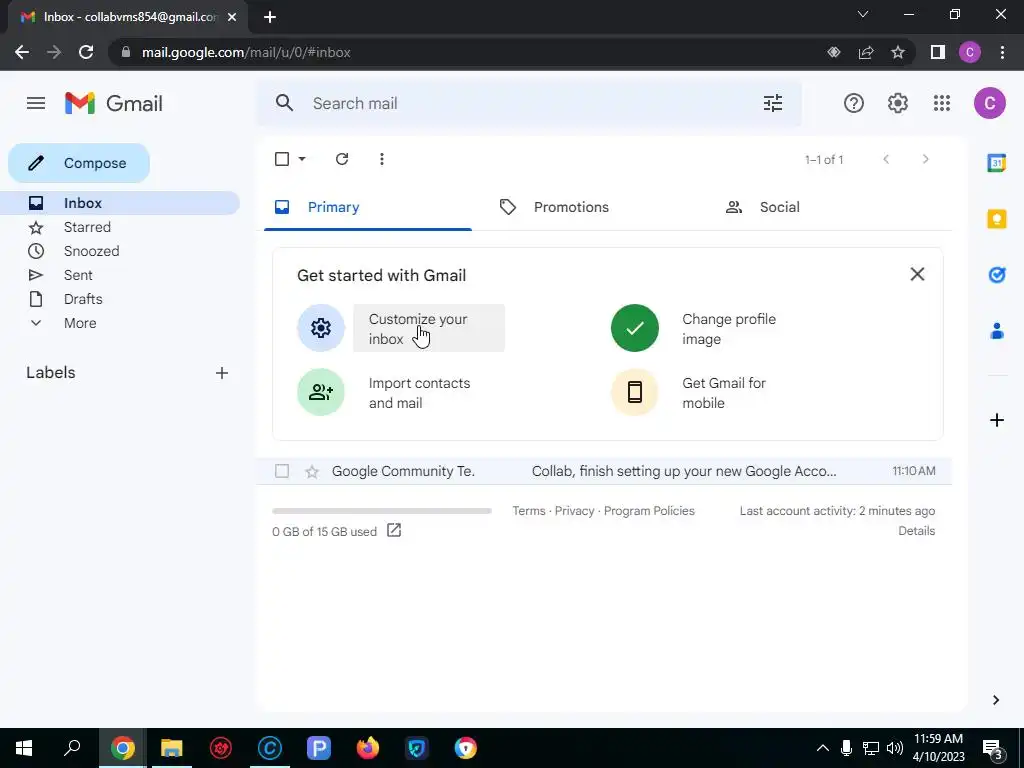
Task: Click the Customize your inbox gear icon
Action: pos(321,328)
